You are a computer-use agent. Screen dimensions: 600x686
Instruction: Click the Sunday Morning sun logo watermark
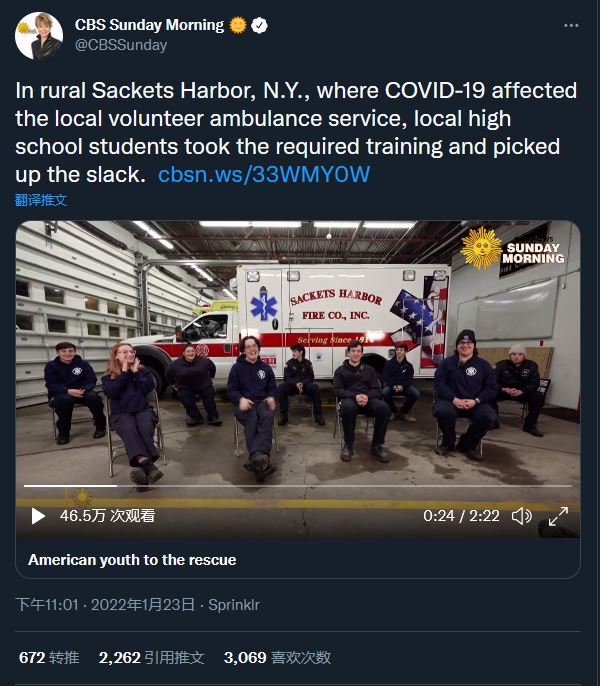(x=480, y=246)
